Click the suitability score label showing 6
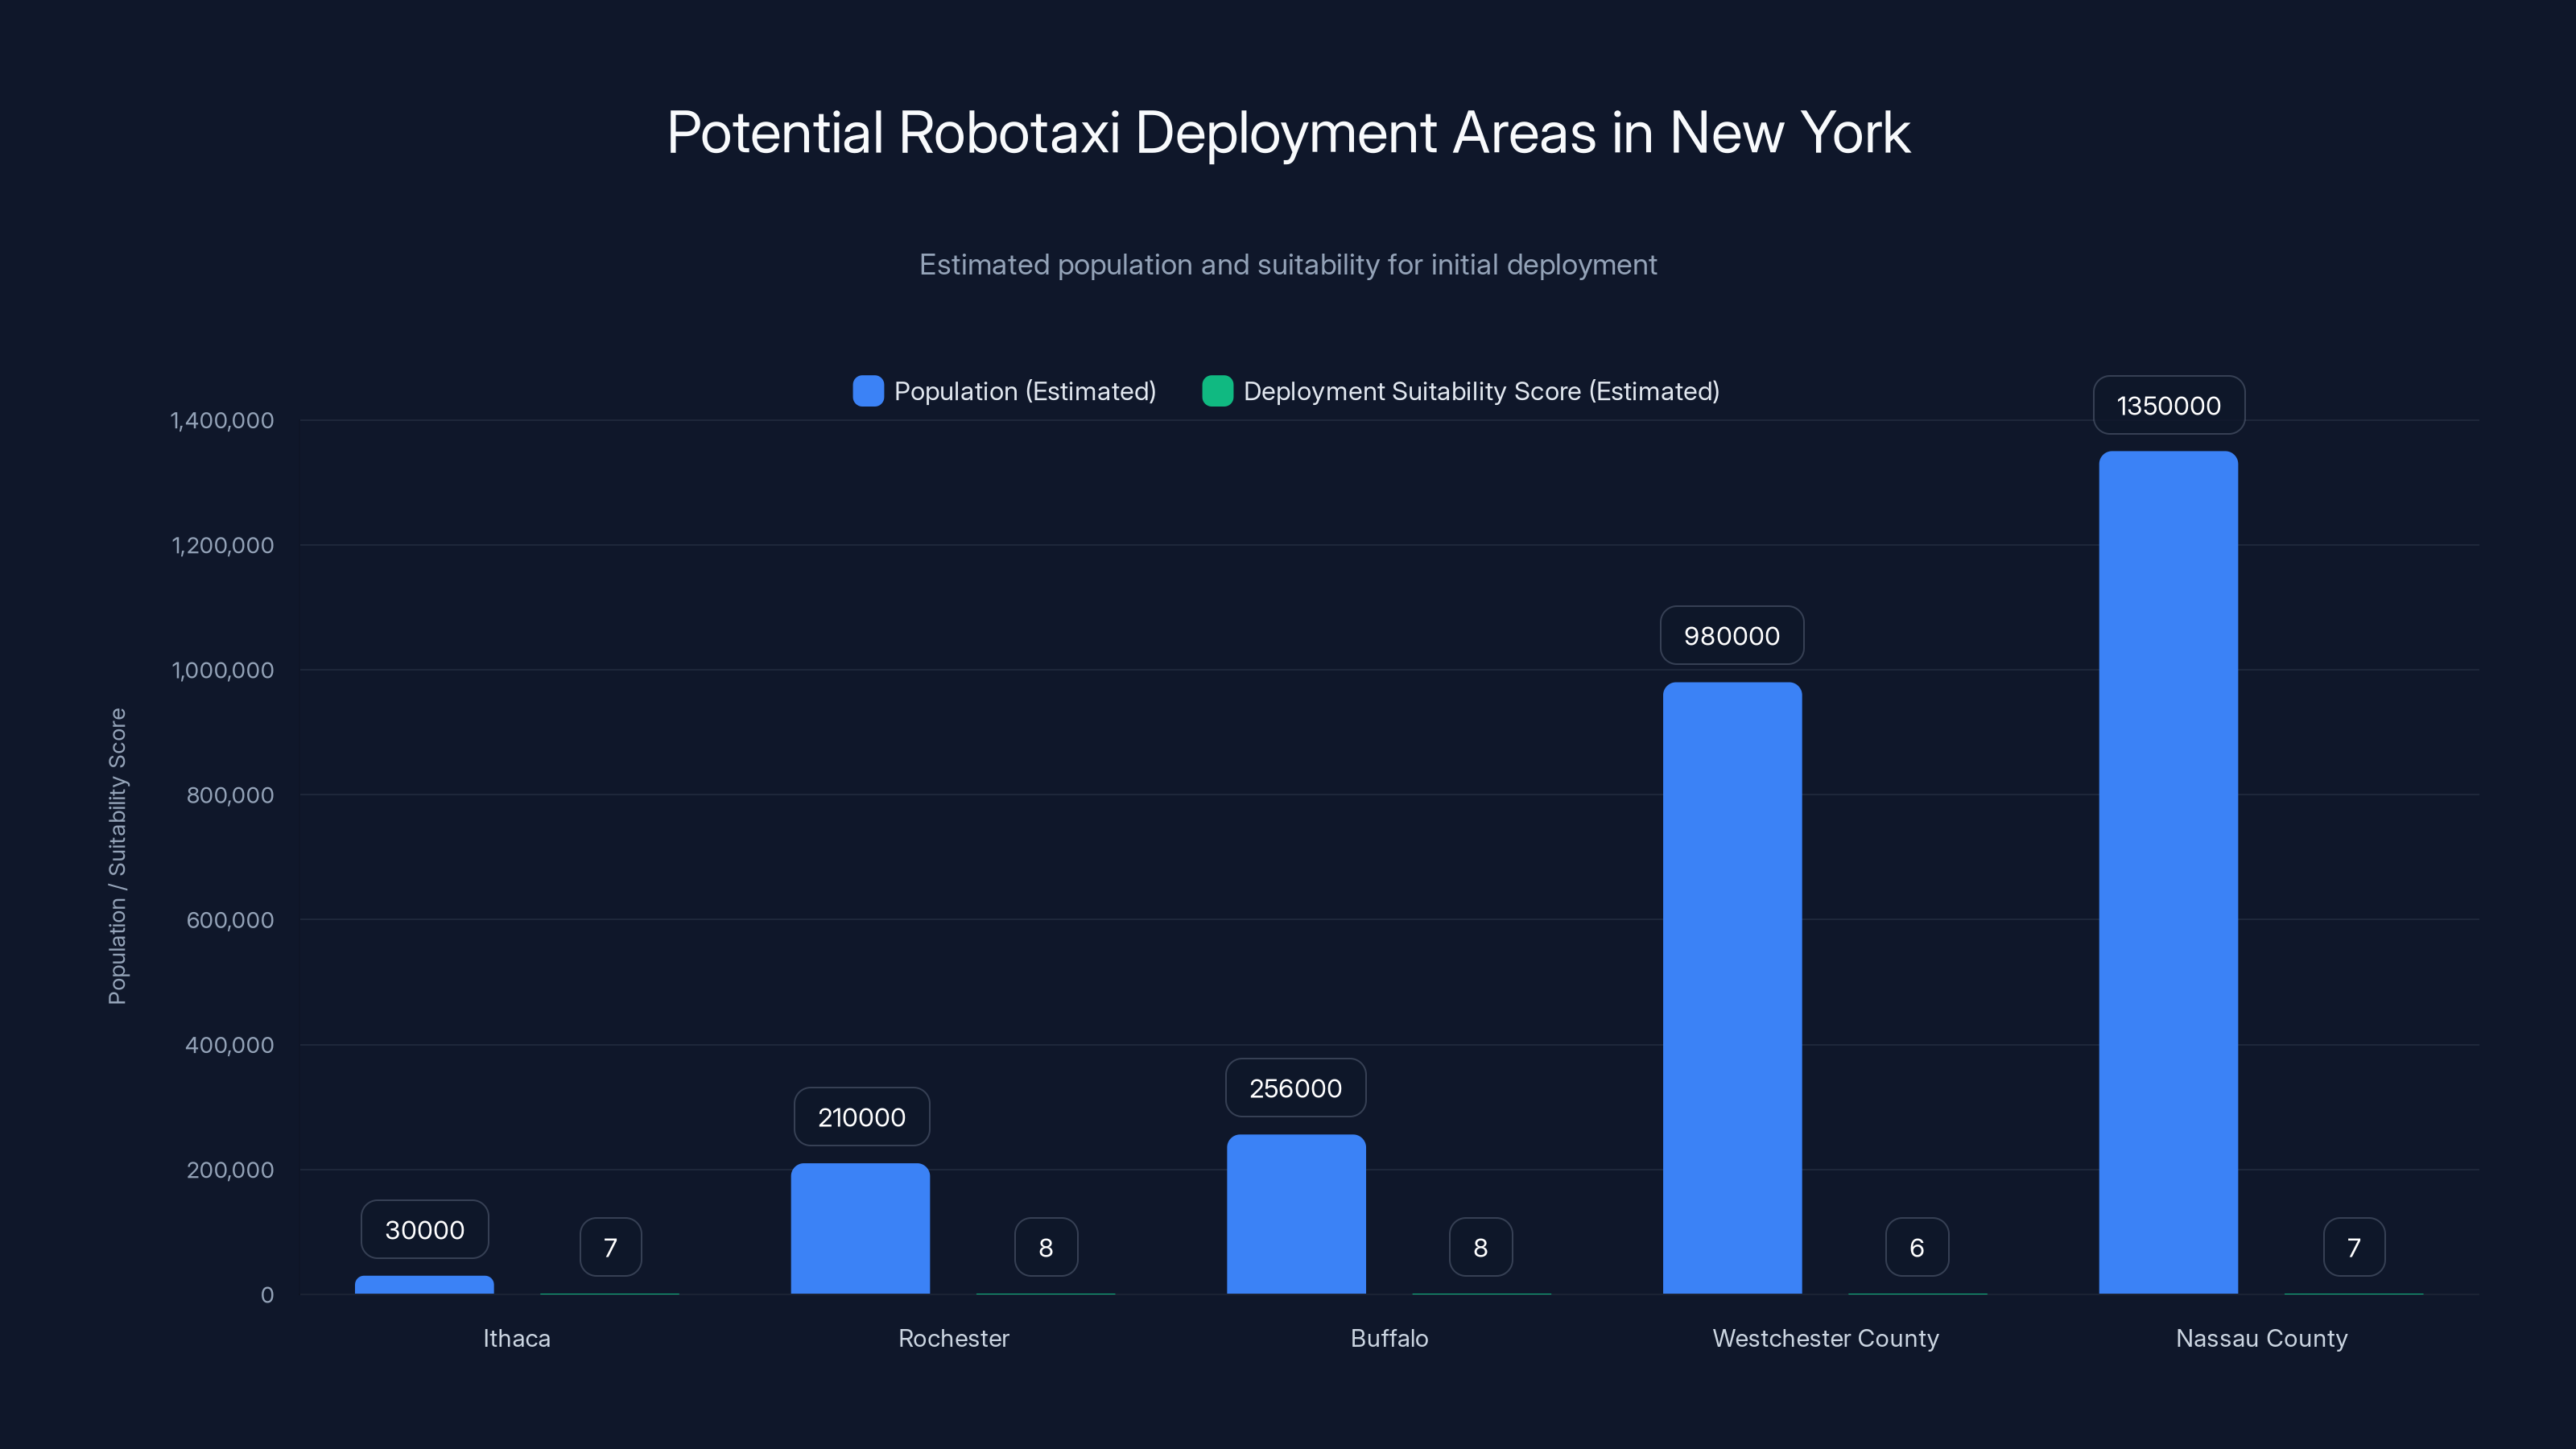The width and height of the screenshot is (2576, 1449). coord(1916,1246)
